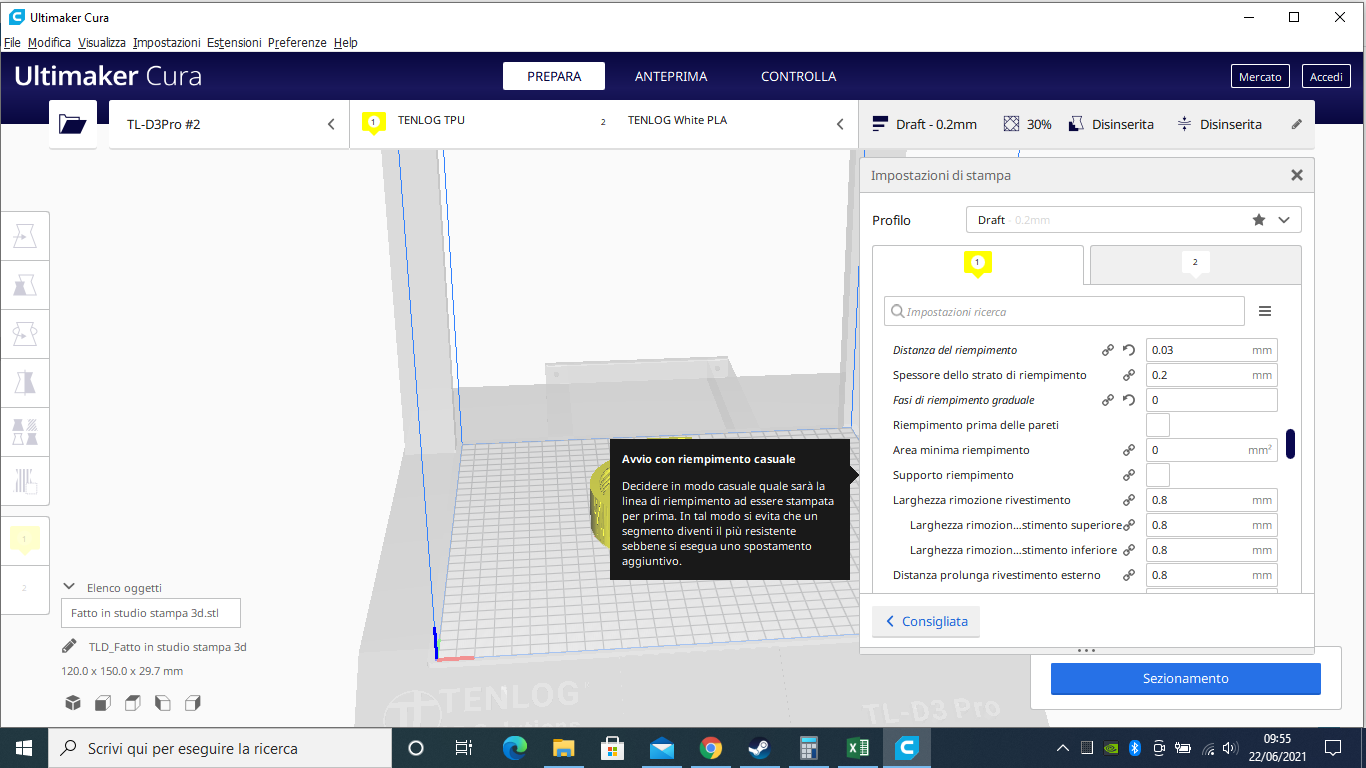Viewport: 1366px width, 768px height.
Task: Click the pencil edit icon in print settings bar
Action: (1297, 124)
